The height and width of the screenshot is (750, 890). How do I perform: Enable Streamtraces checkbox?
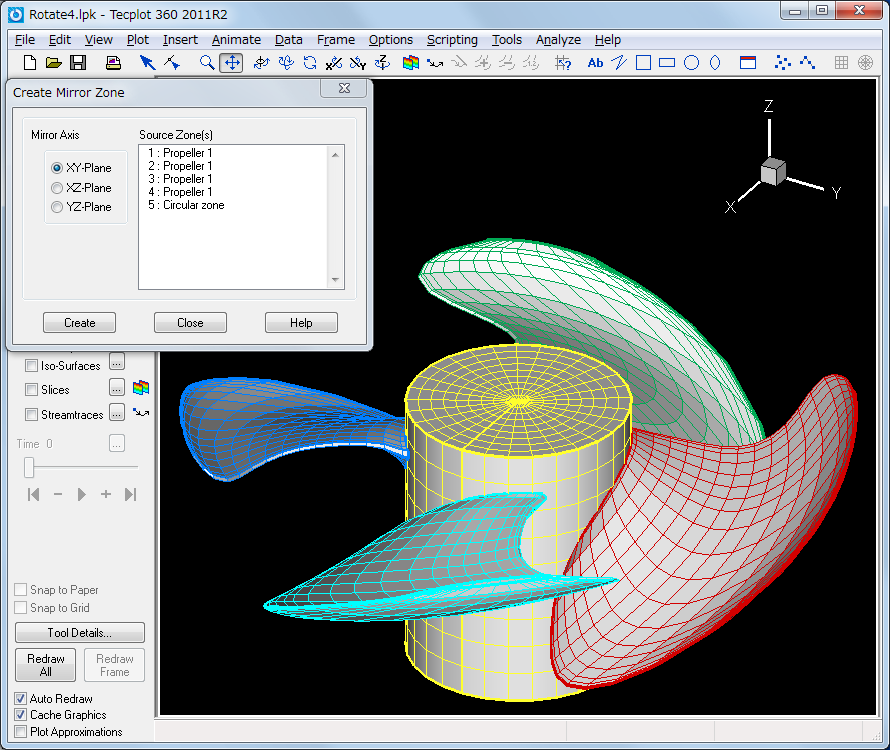32,414
